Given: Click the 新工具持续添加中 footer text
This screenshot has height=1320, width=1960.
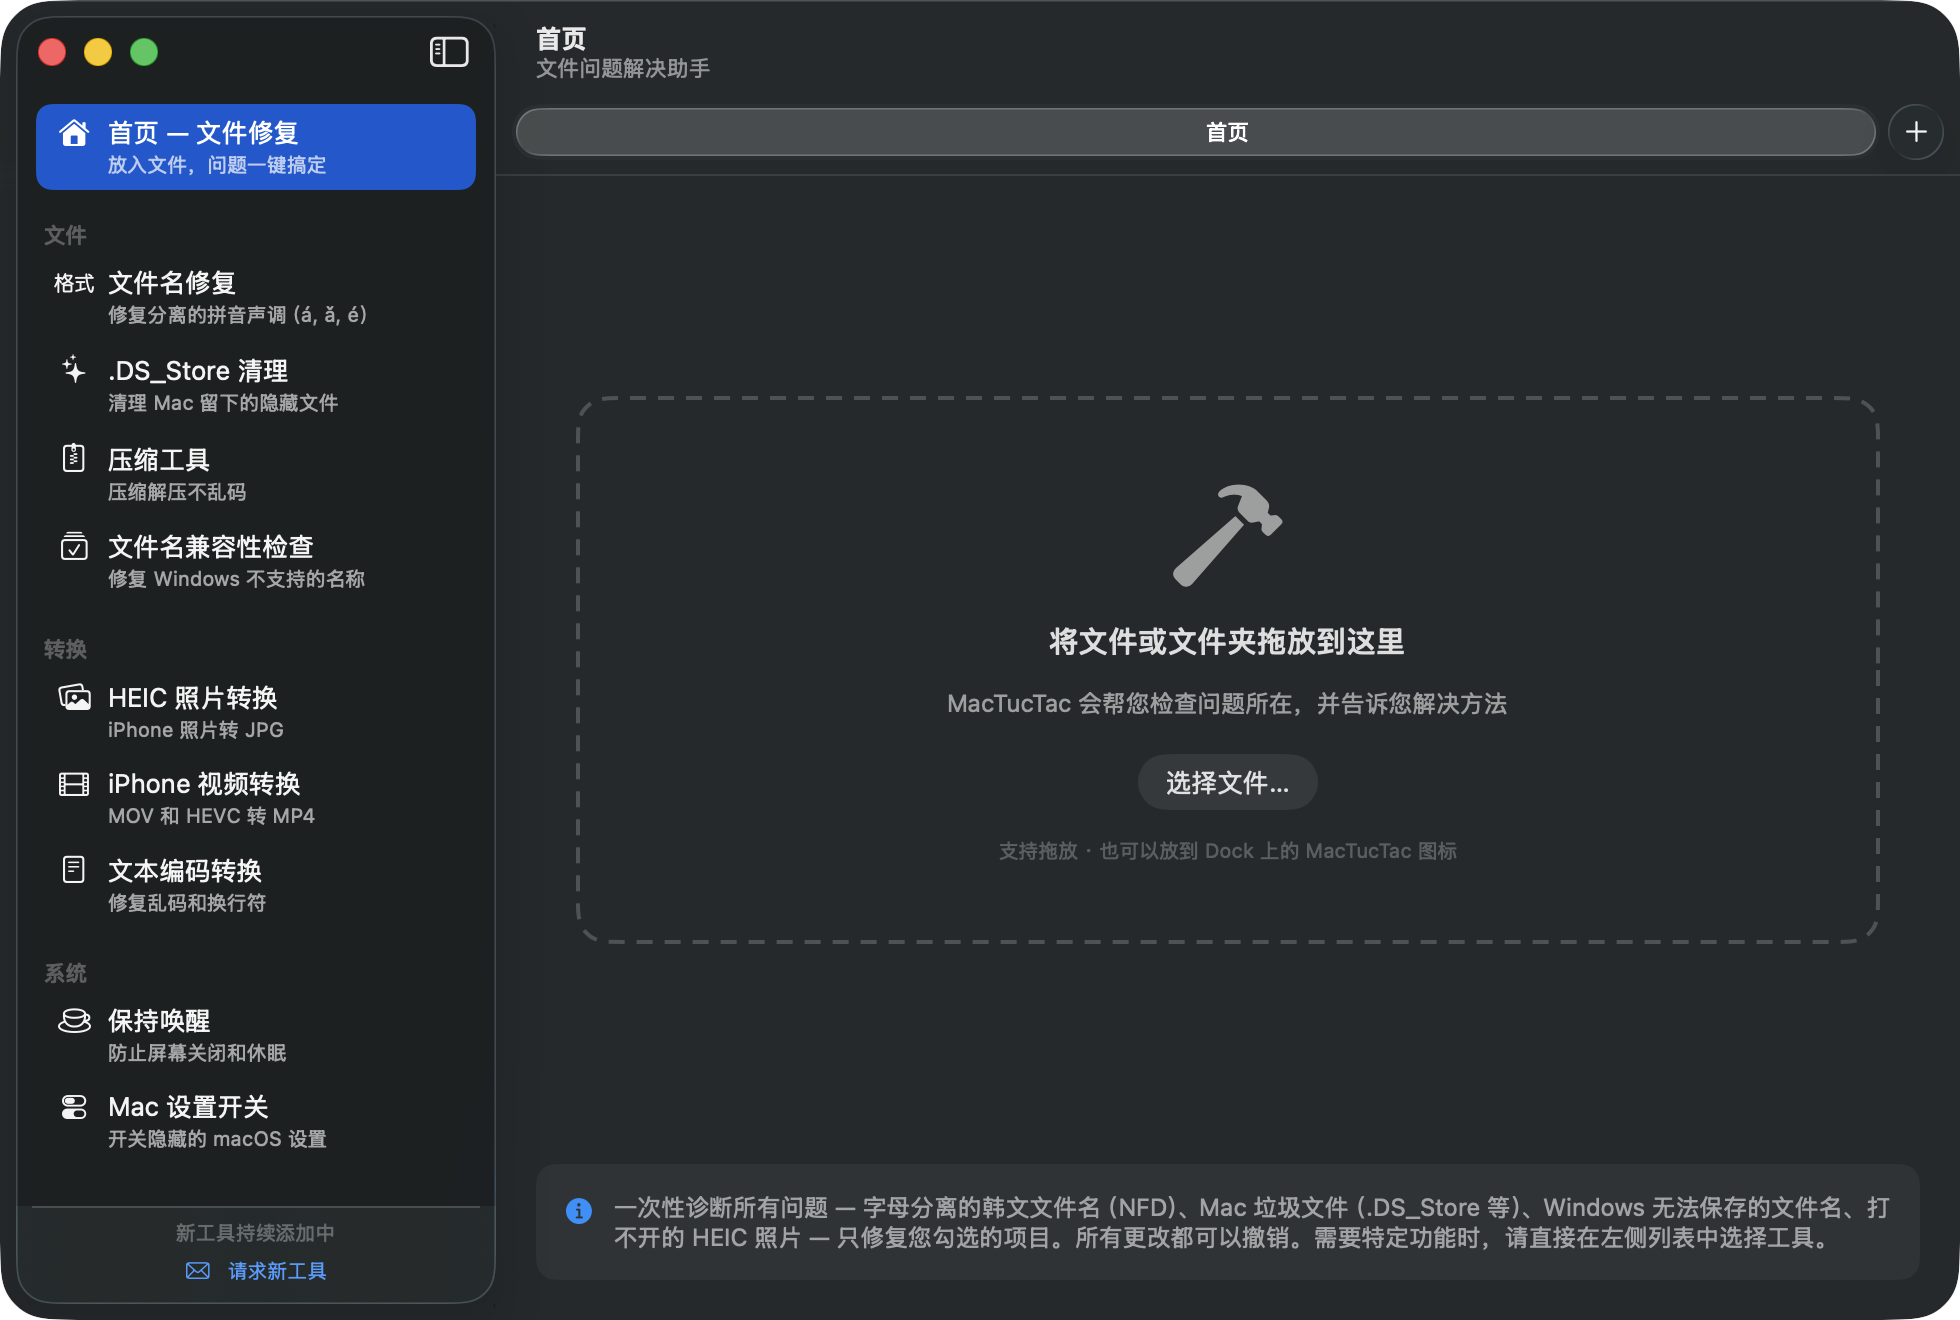Looking at the screenshot, I should click(255, 1233).
